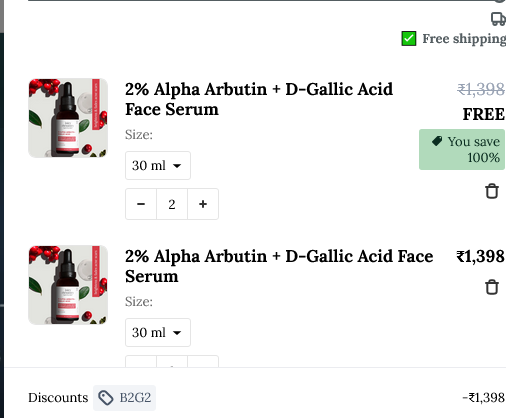Delete the free Face Serum item

coord(492,191)
